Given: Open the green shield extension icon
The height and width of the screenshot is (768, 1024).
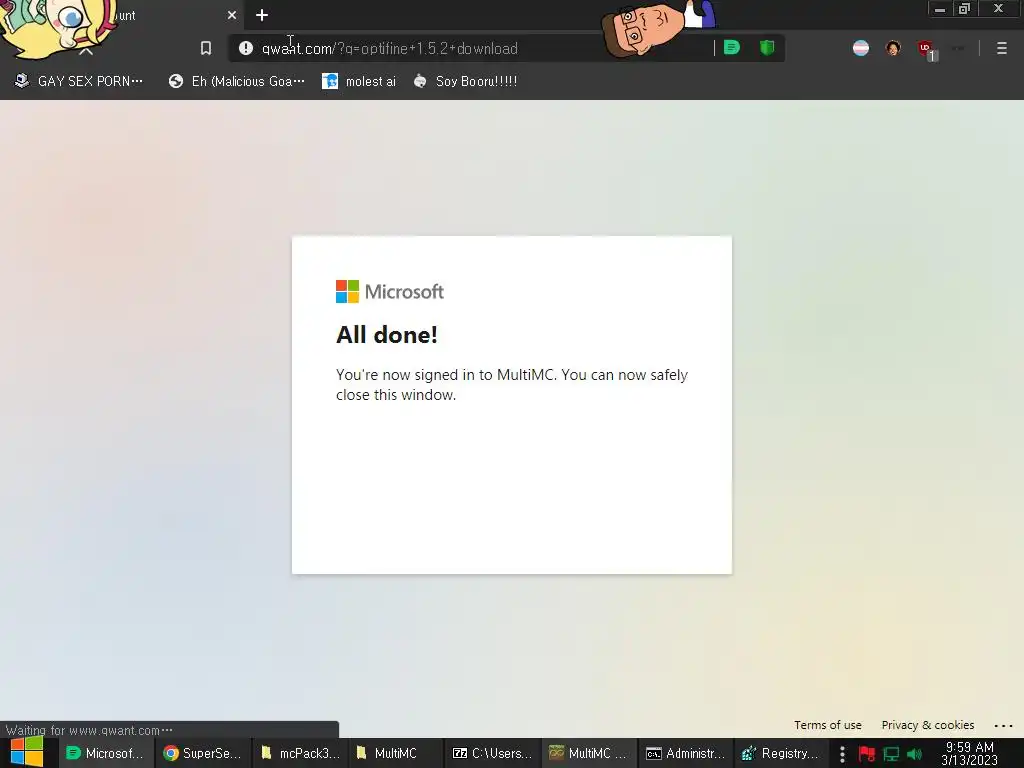Looking at the screenshot, I should click(x=767, y=48).
